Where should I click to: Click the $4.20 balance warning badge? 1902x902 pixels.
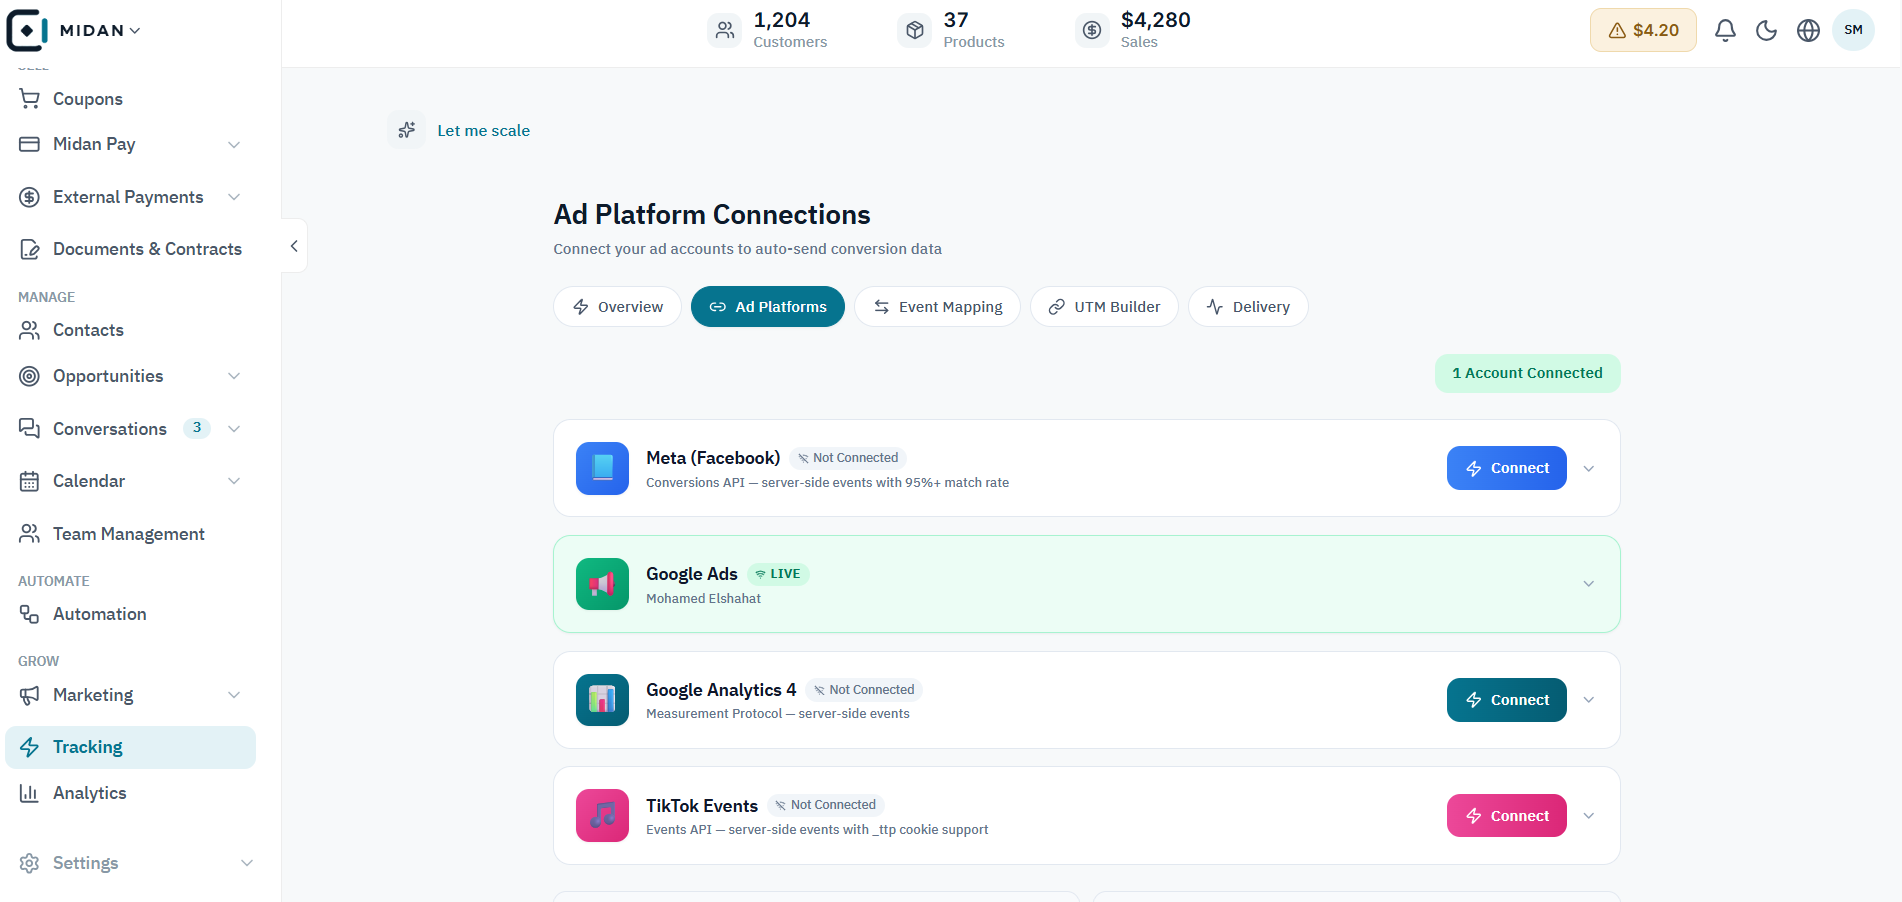1643,30
